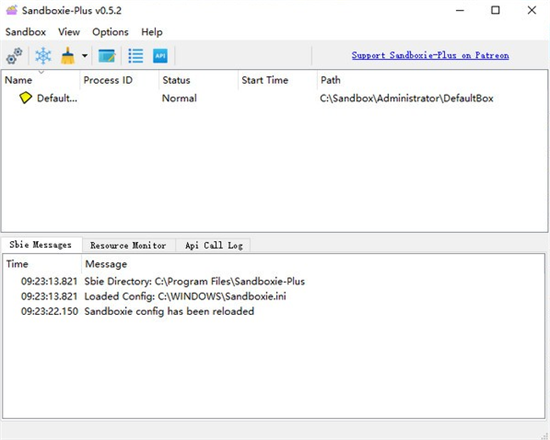Maximize the Sandboxie-Plus window

[x=495, y=10]
